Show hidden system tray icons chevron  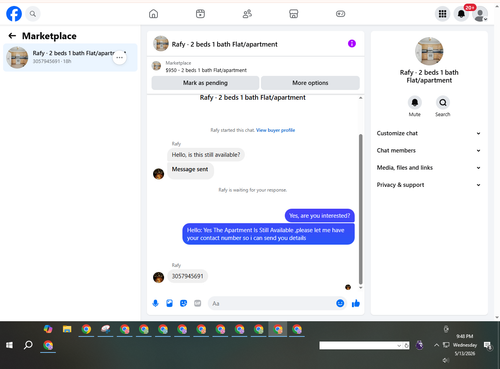point(436,345)
